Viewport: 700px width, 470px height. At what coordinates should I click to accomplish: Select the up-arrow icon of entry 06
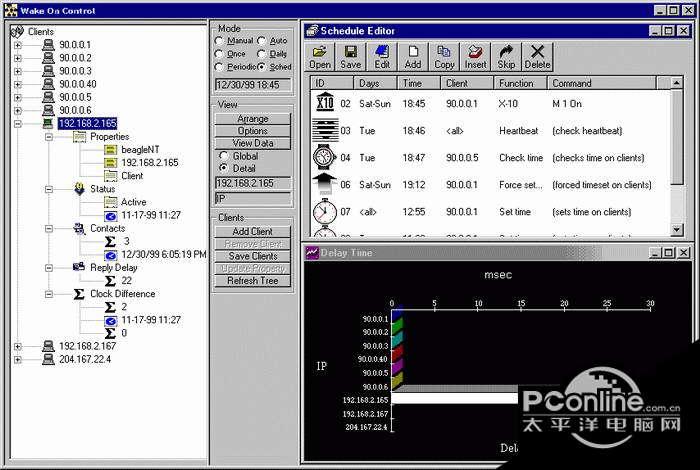tap(325, 184)
